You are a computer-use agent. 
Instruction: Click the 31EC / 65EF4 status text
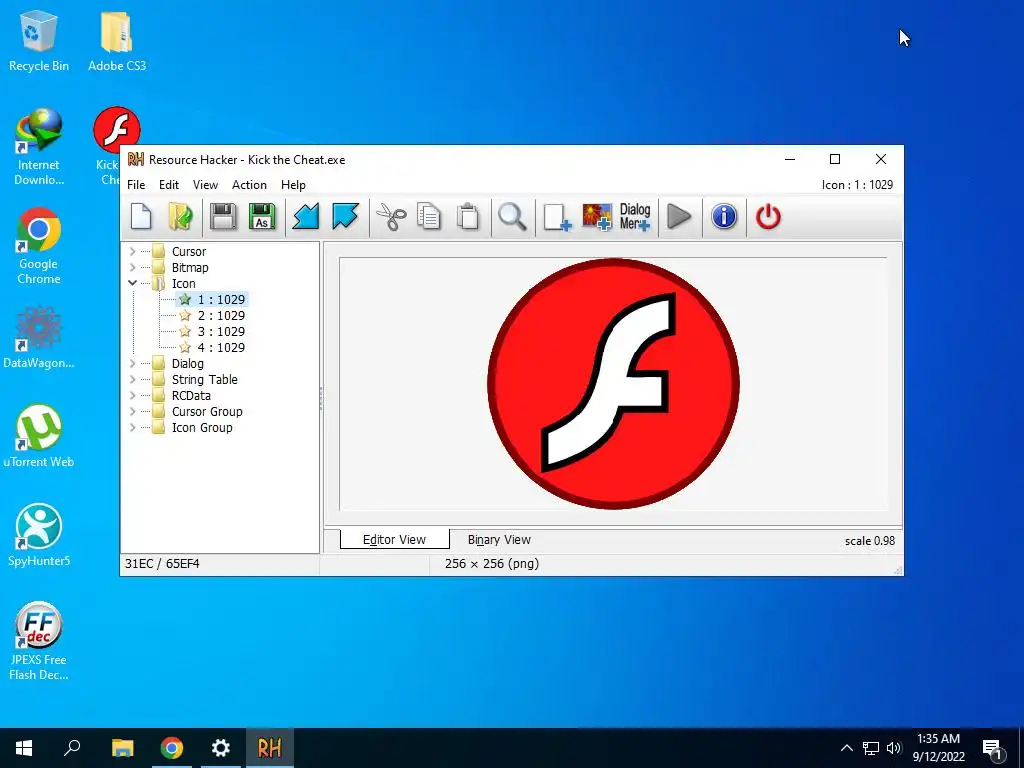pos(162,564)
